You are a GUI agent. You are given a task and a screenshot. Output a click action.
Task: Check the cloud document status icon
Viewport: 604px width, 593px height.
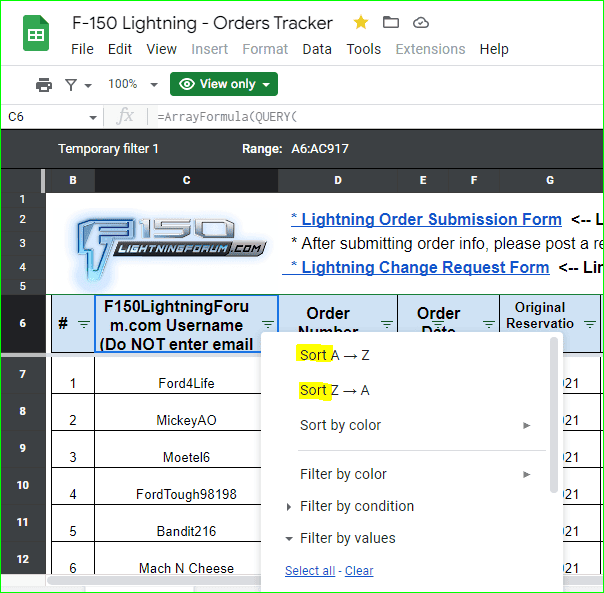[x=421, y=22]
